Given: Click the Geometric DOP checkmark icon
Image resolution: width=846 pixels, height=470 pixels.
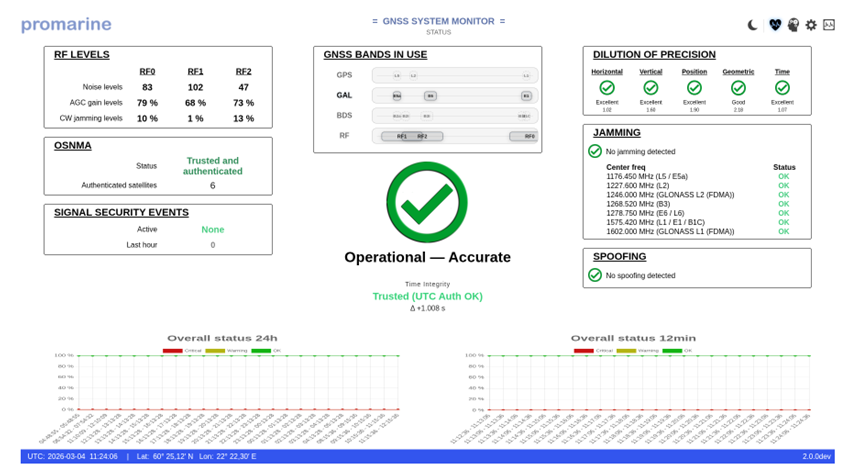Looking at the screenshot, I should pos(738,87).
